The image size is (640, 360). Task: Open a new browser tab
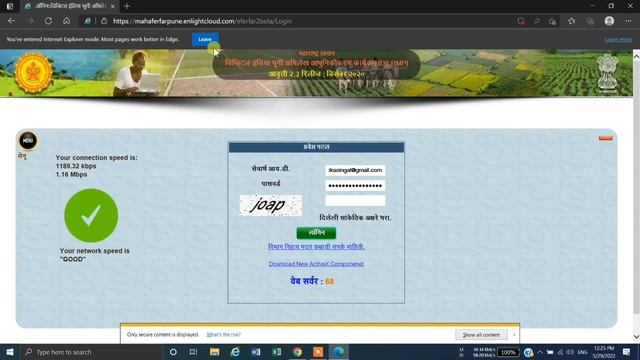point(127,6)
